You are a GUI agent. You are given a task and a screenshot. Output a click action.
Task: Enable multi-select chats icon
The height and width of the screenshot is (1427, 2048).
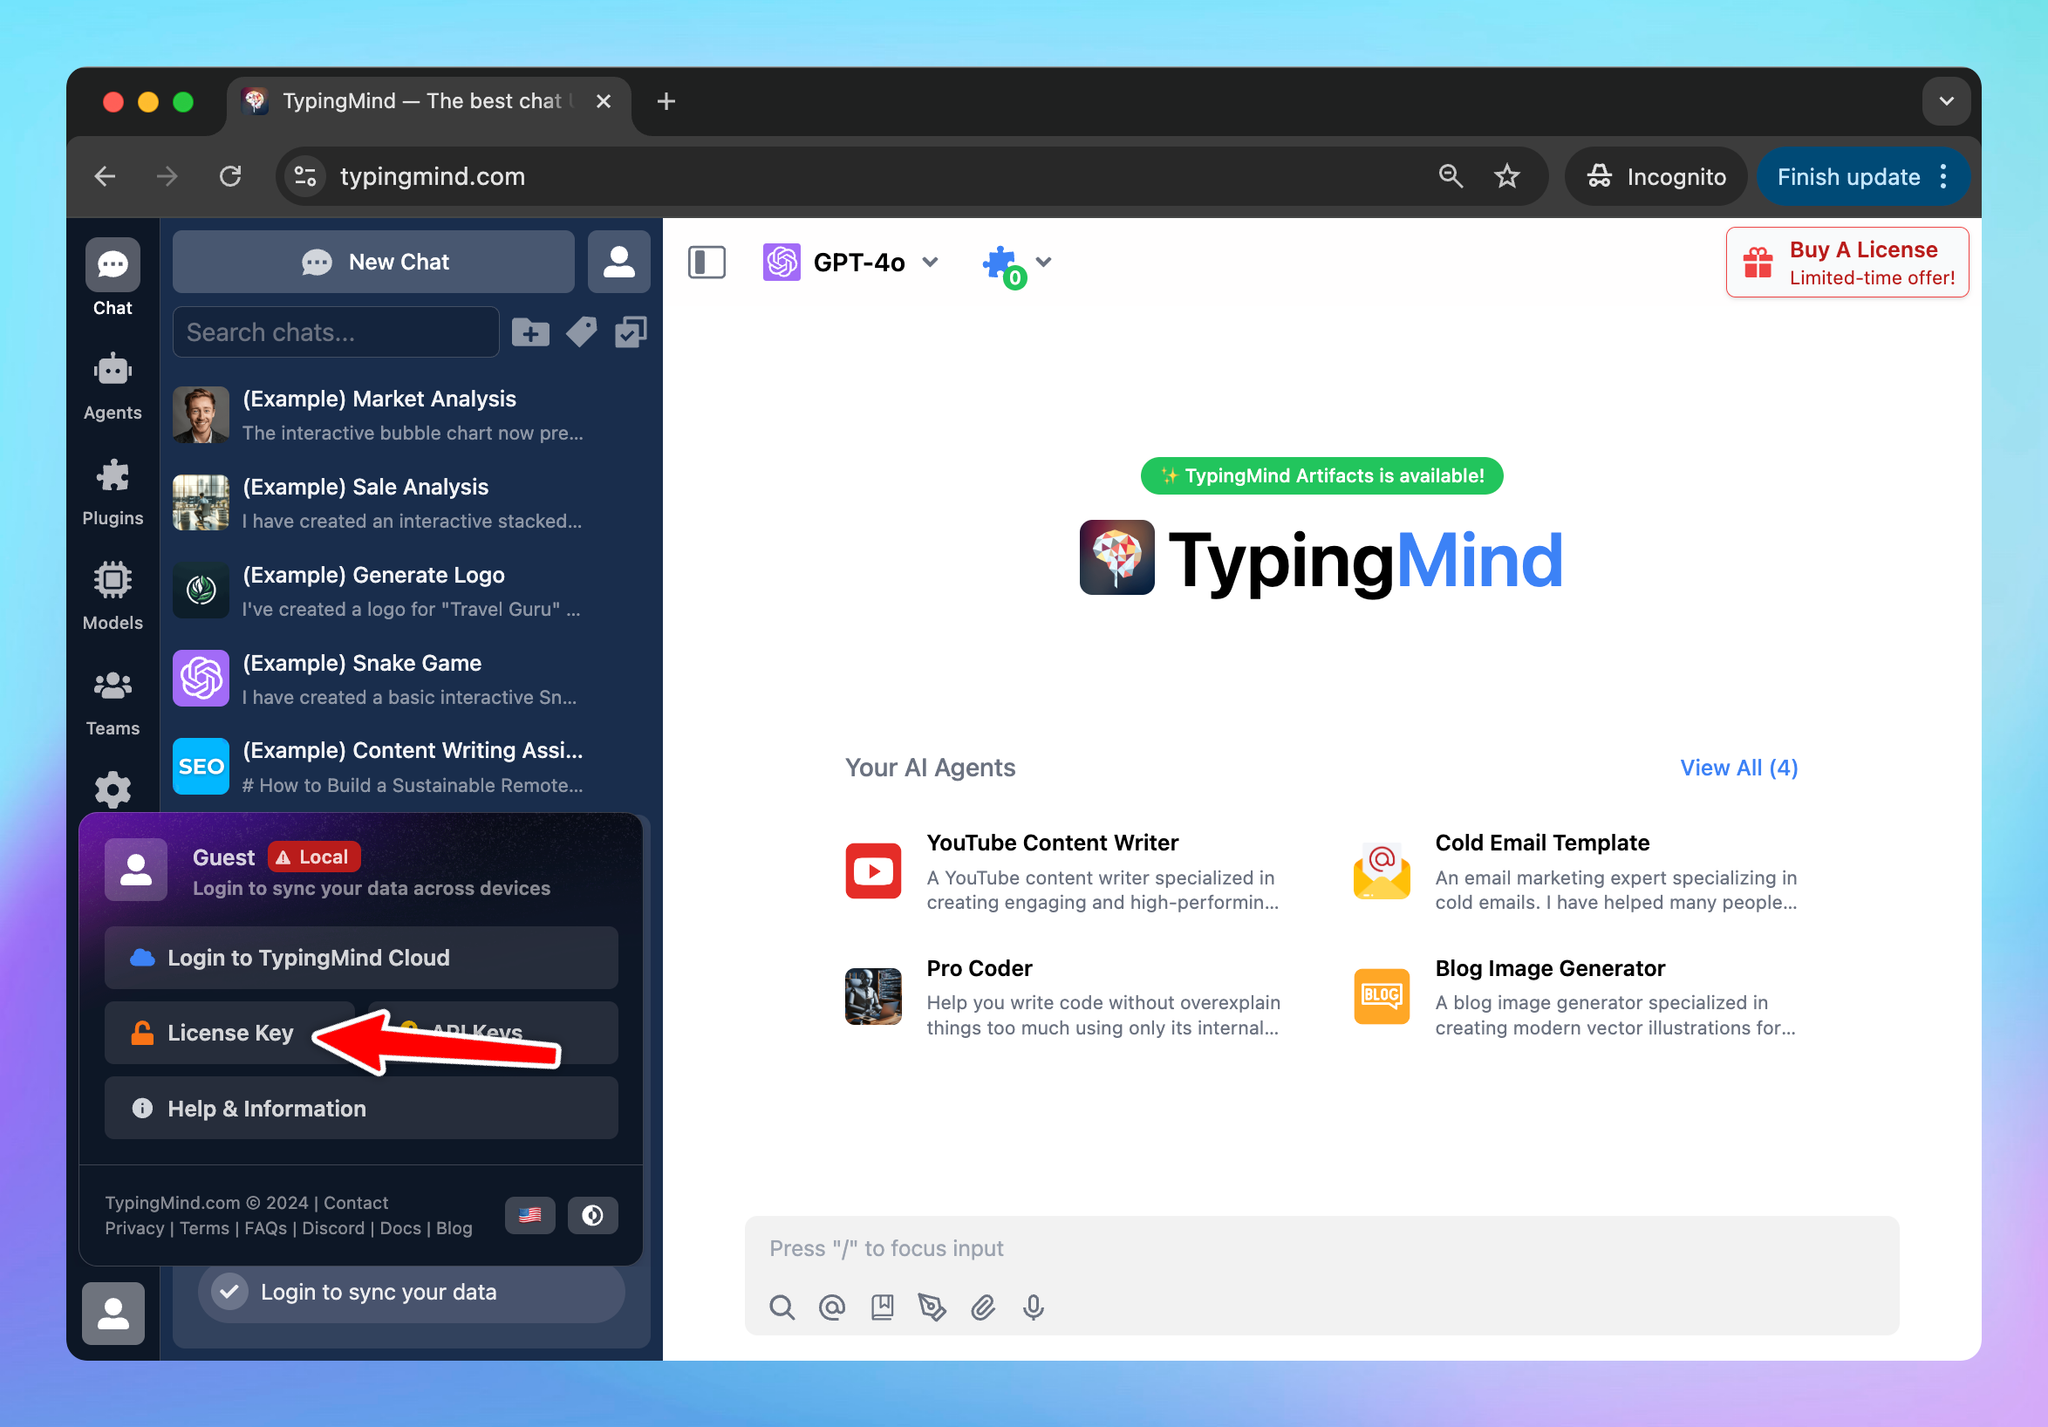tap(631, 332)
